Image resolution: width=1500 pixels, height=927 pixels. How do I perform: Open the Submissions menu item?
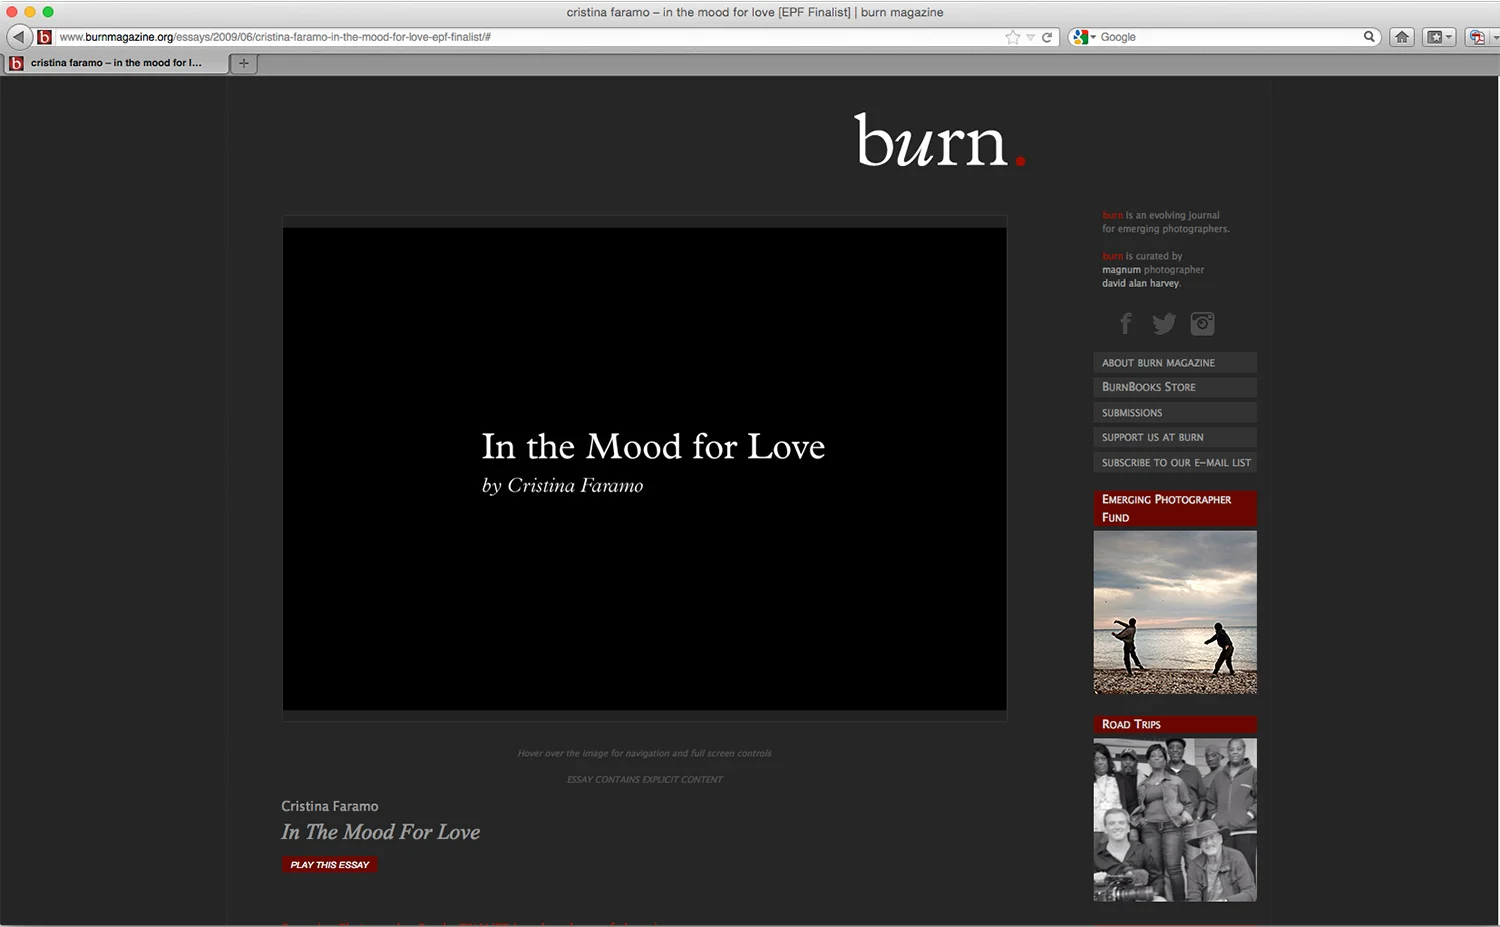tap(1175, 413)
